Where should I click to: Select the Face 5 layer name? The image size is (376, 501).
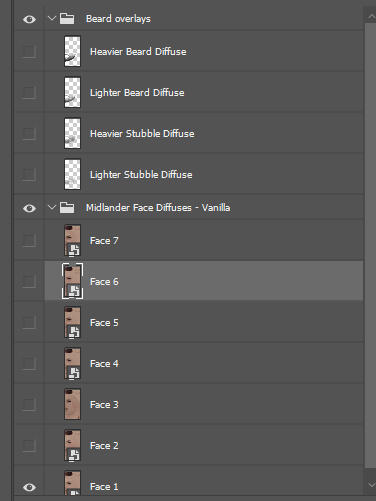coord(104,323)
